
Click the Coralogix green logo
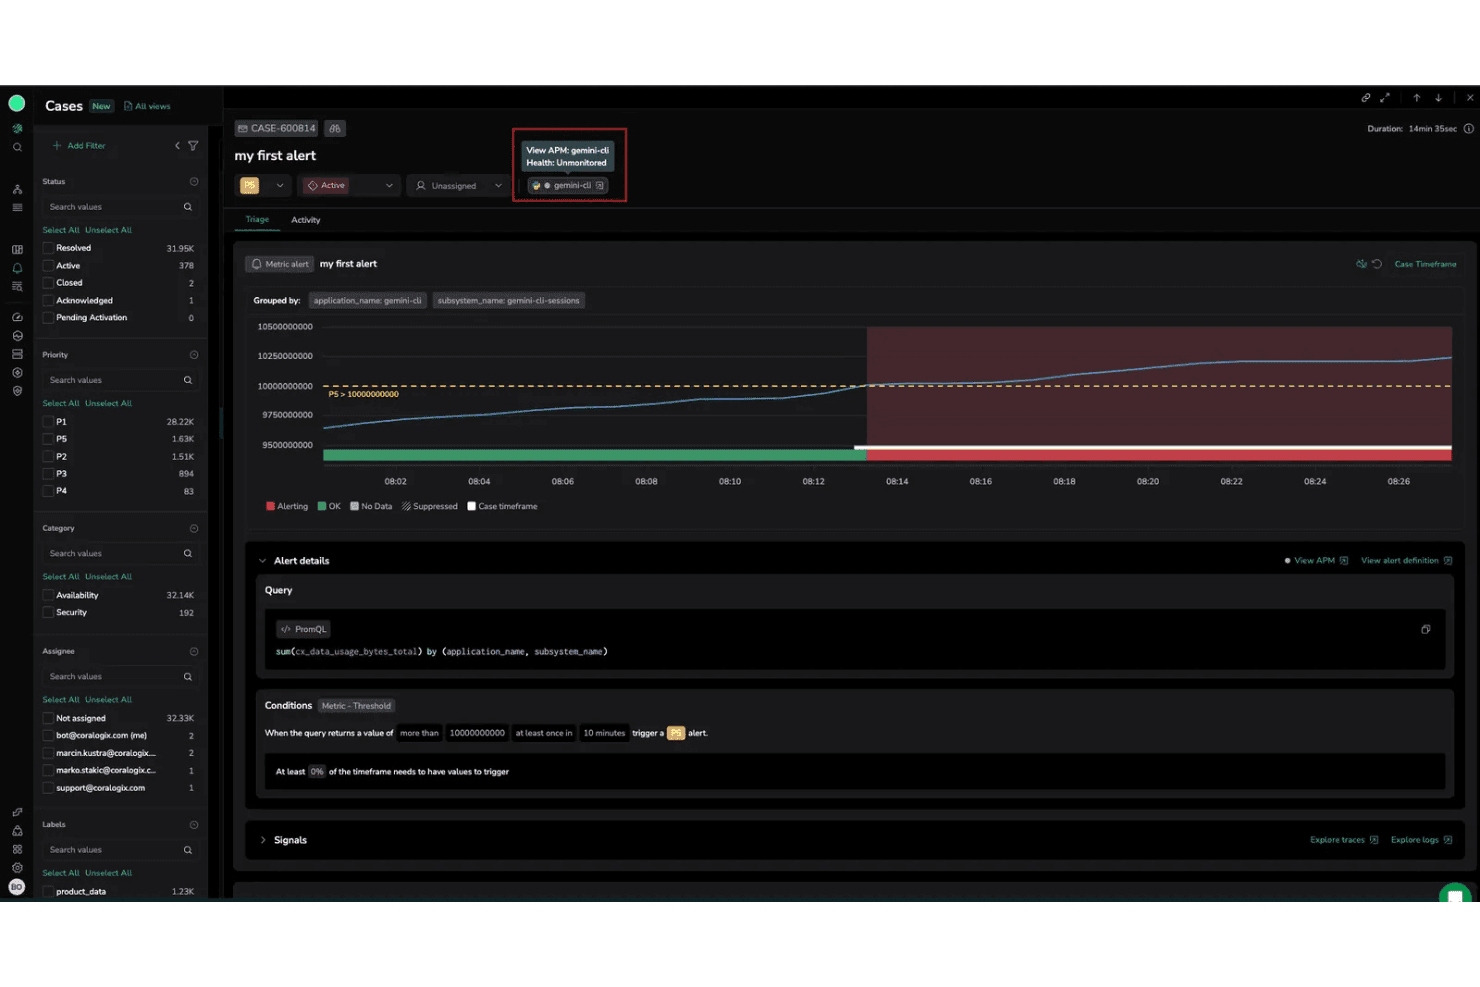(x=17, y=103)
